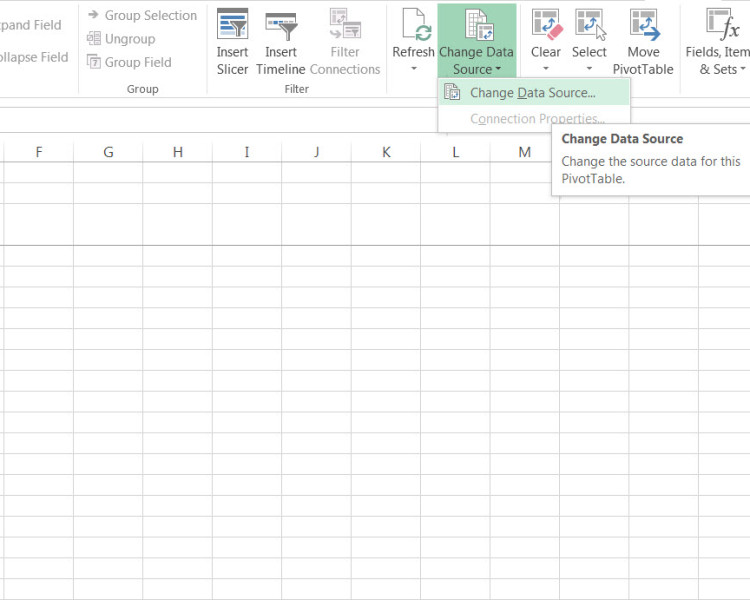Expand the Refresh dropdown arrow
The image size is (750, 600).
coord(413,70)
